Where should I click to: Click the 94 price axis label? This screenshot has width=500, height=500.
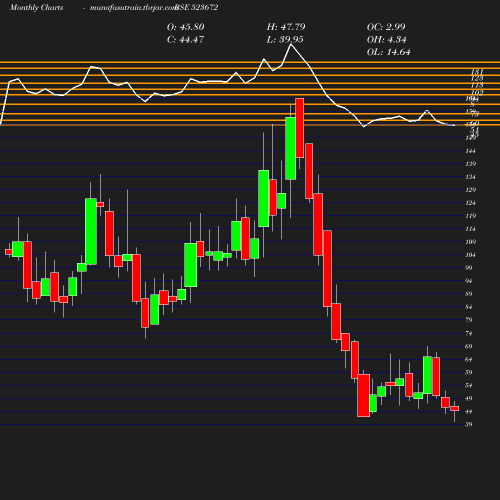coord(469,281)
